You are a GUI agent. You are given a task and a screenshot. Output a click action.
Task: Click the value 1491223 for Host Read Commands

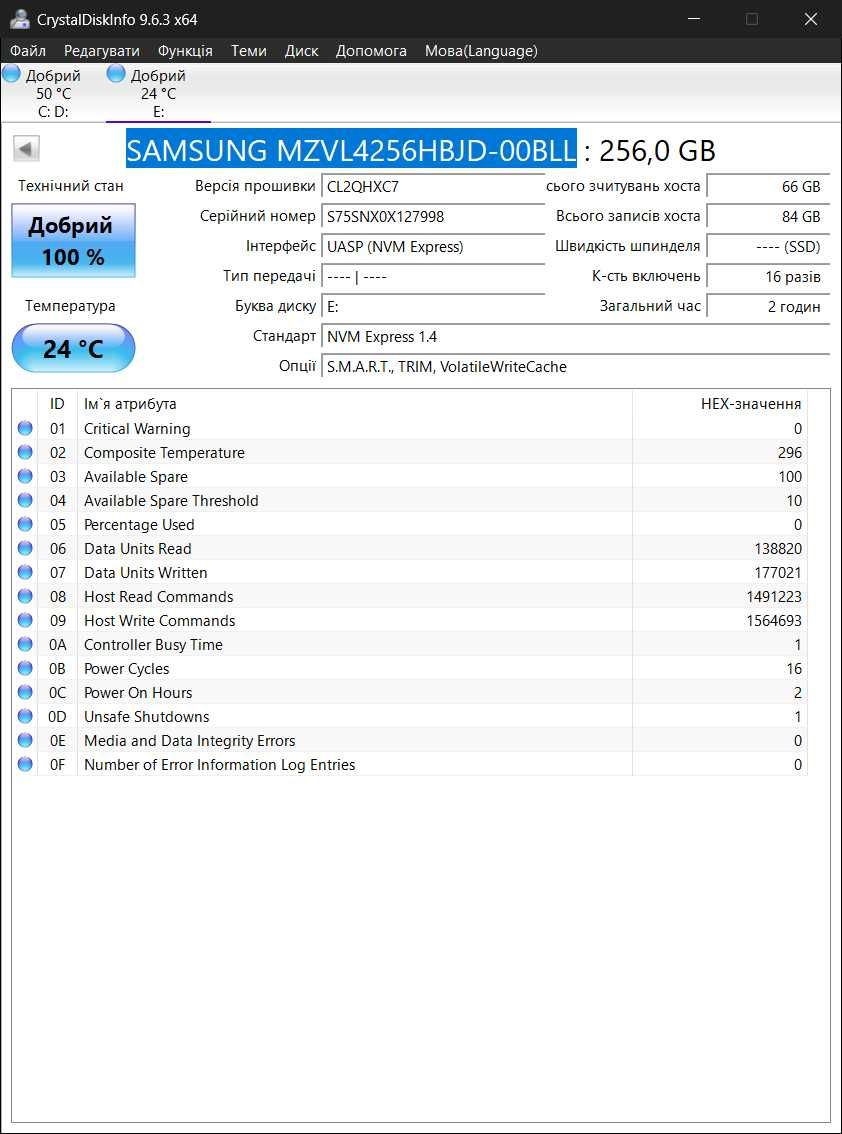pos(774,597)
